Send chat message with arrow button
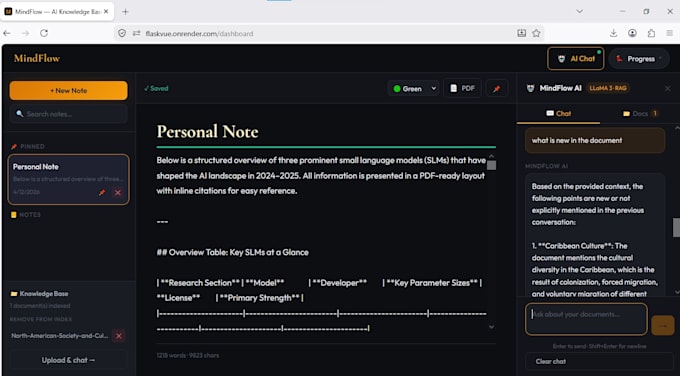This screenshot has height=376, width=680. pyautogui.click(x=663, y=325)
